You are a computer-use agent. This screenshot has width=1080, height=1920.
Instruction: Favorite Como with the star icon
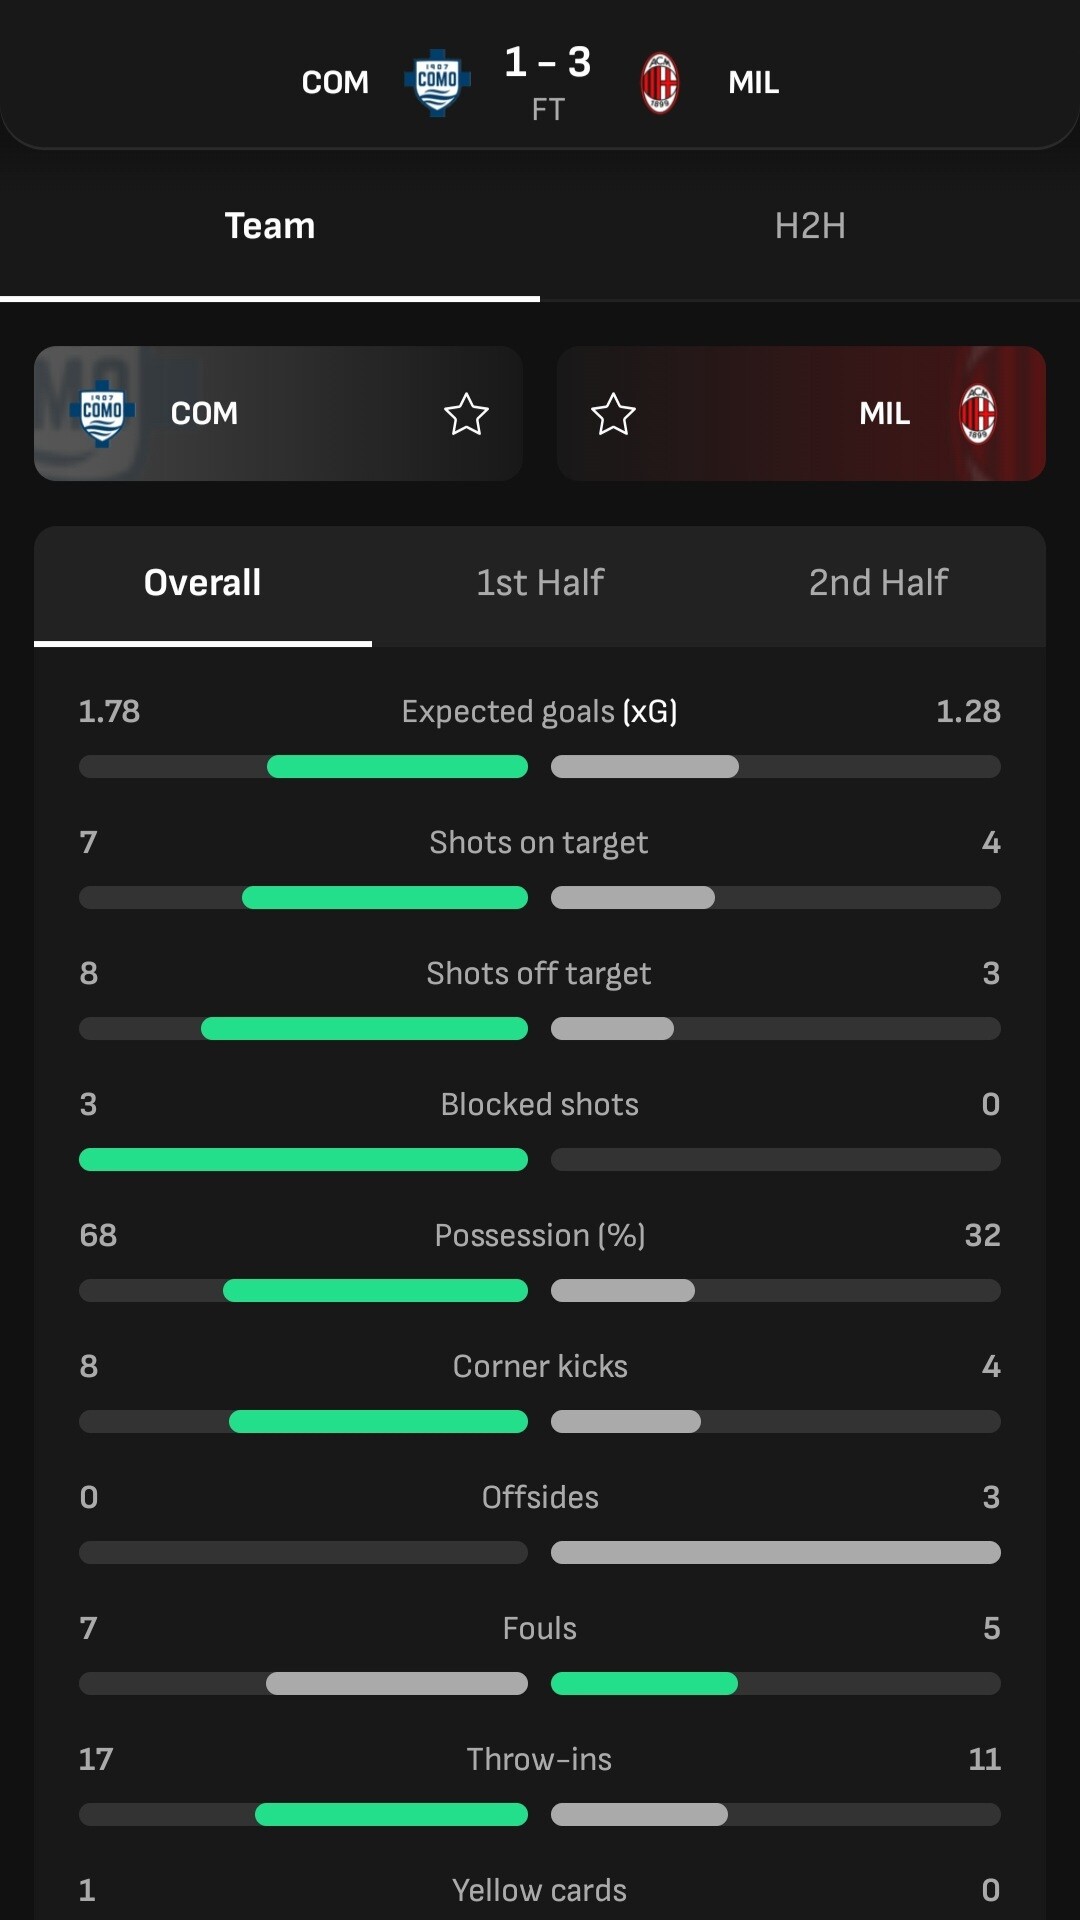(466, 414)
